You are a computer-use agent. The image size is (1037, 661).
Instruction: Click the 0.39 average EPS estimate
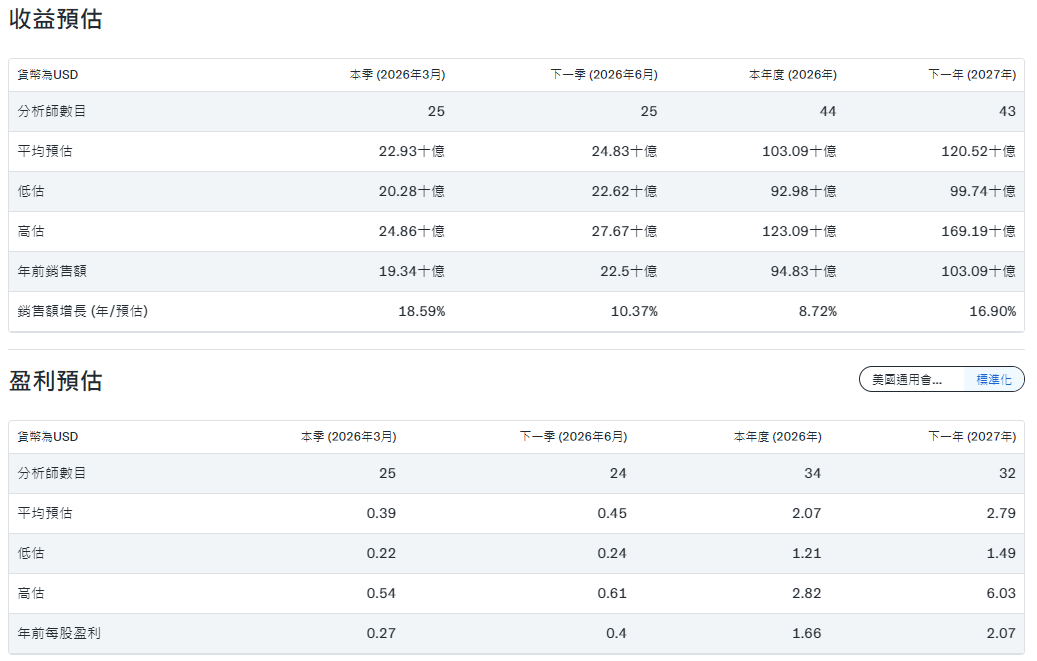tap(381, 513)
